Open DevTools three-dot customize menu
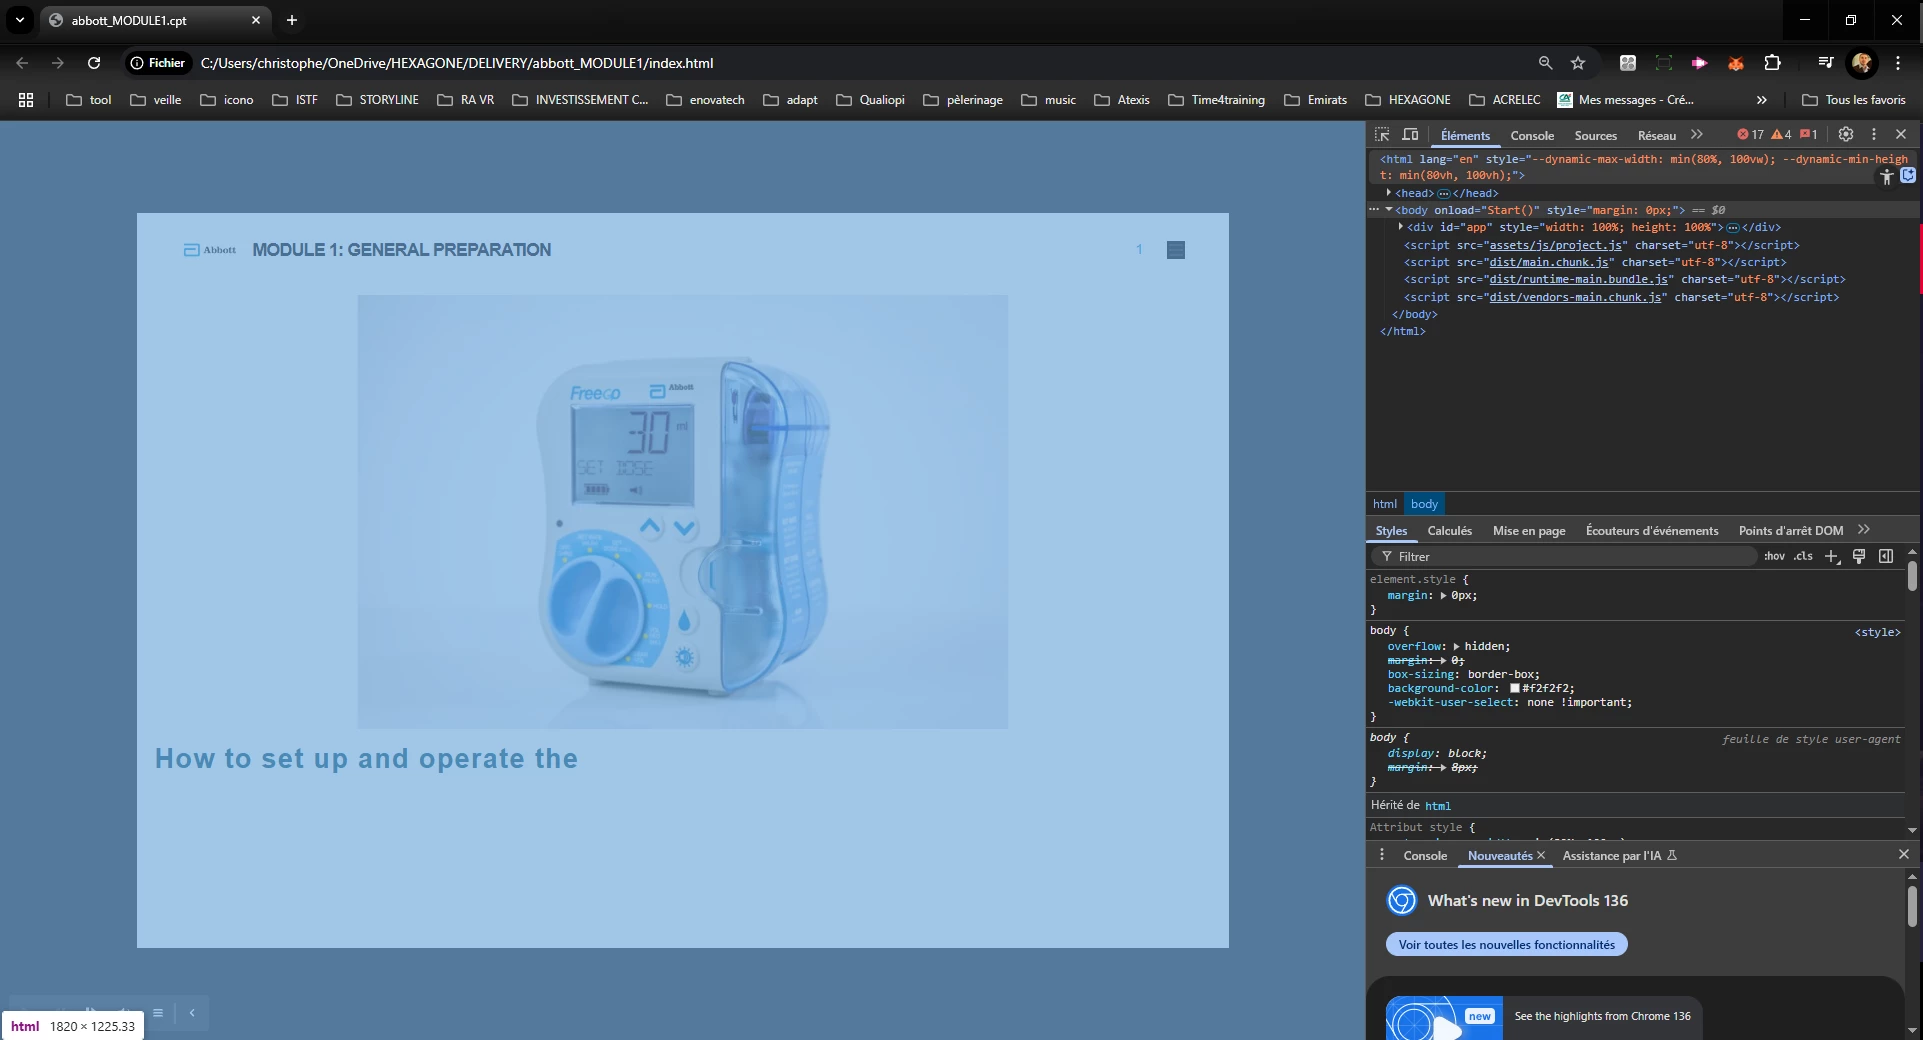 (x=1874, y=134)
